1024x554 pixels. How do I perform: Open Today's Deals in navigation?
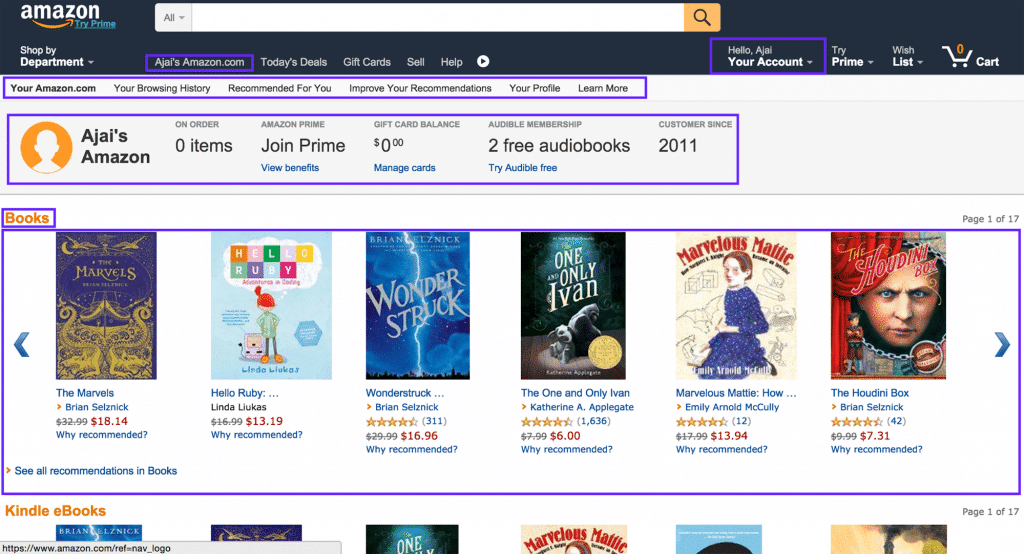coord(294,62)
